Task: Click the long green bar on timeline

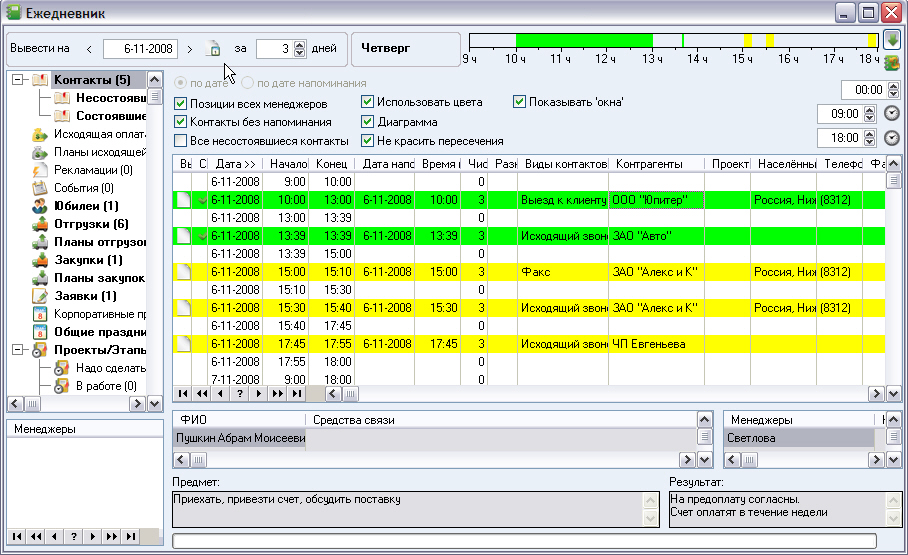Action: (584, 40)
